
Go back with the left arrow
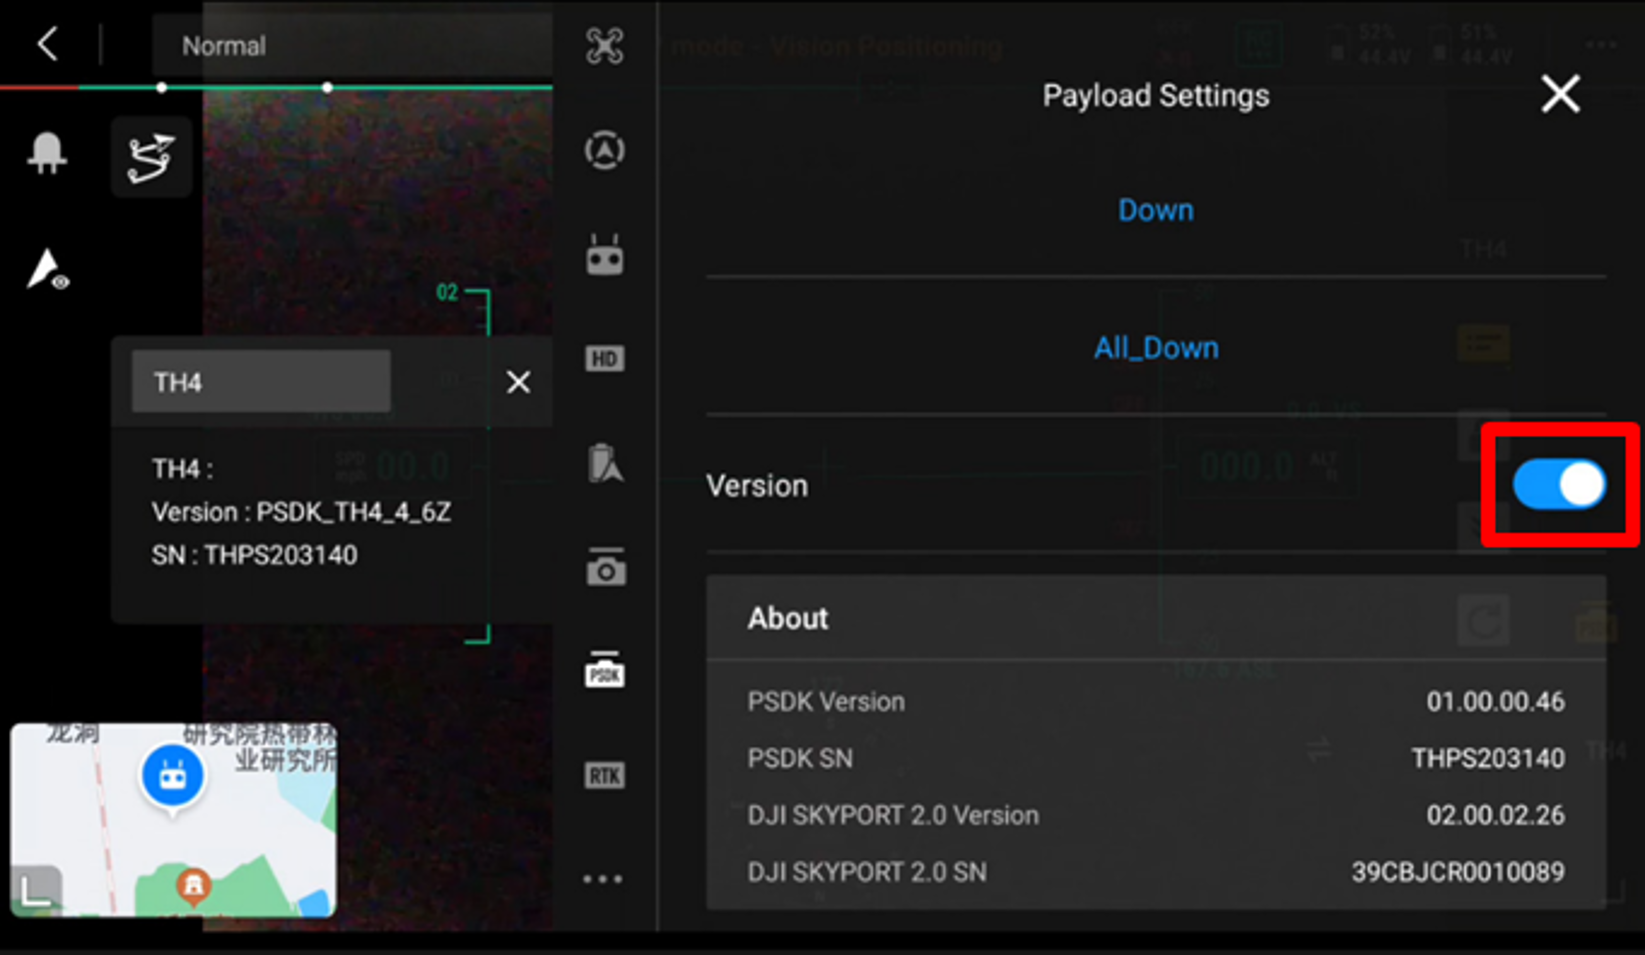point(47,44)
